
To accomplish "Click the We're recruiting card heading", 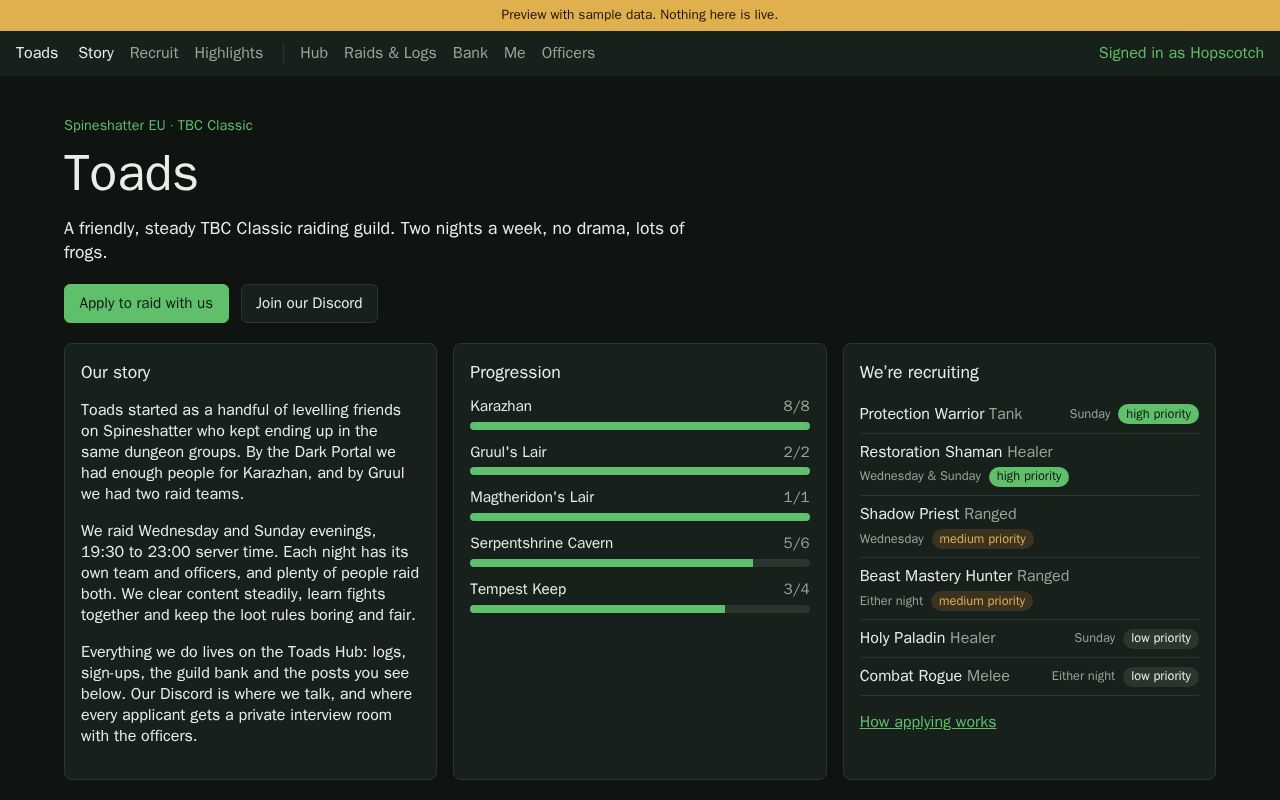I will coord(919,372).
